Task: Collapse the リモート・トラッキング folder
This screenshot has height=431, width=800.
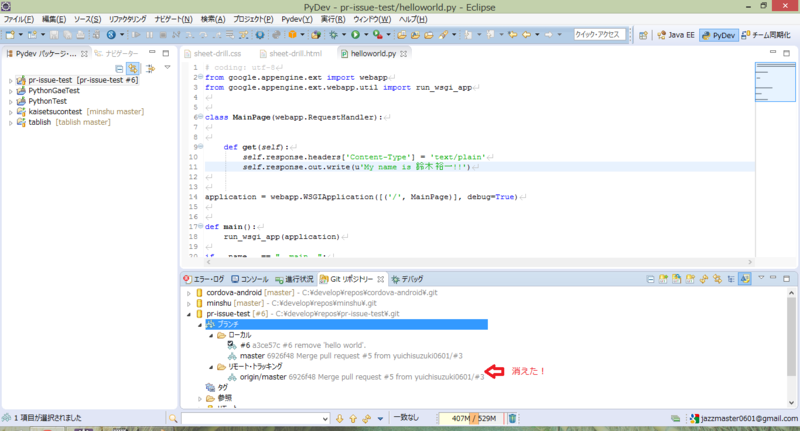Action: click(211, 367)
